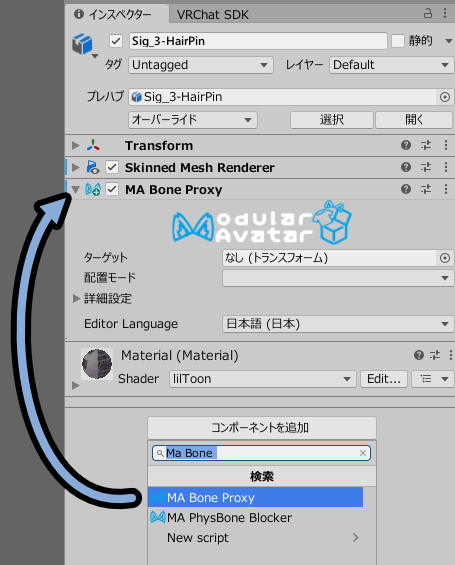Disable the MA Bone Proxy component checkbox
The width and height of the screenshot is (455, 565).
click(112, 189)
